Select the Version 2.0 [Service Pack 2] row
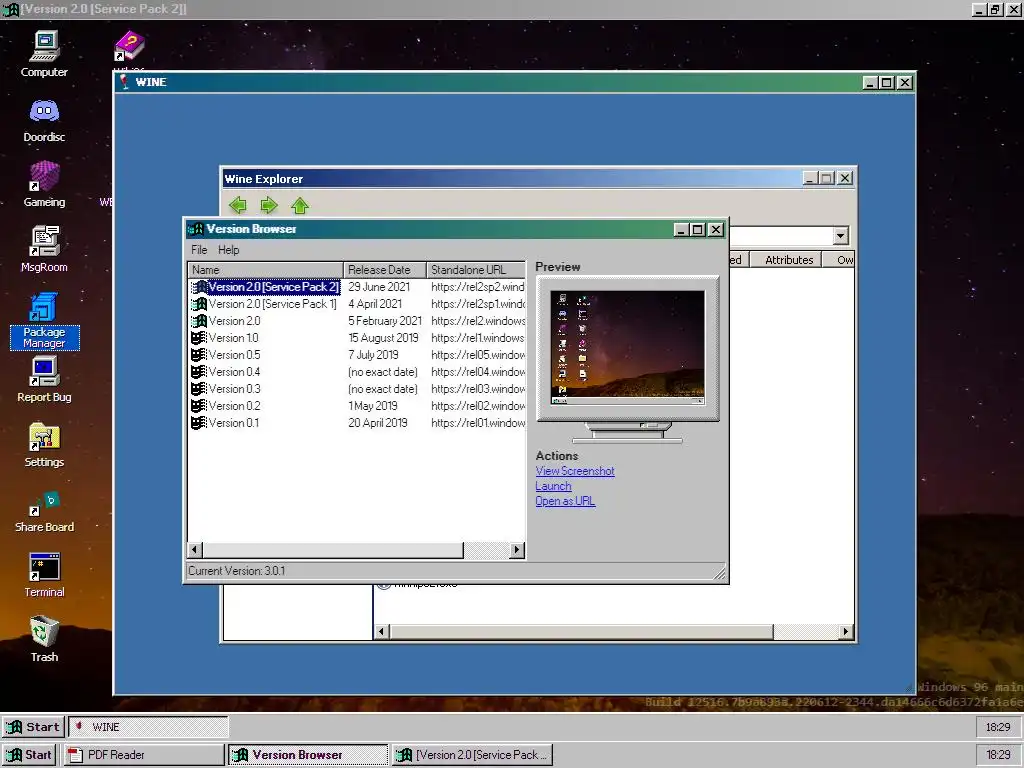Viewport: 1024px width, 768px height. (357, 287)
